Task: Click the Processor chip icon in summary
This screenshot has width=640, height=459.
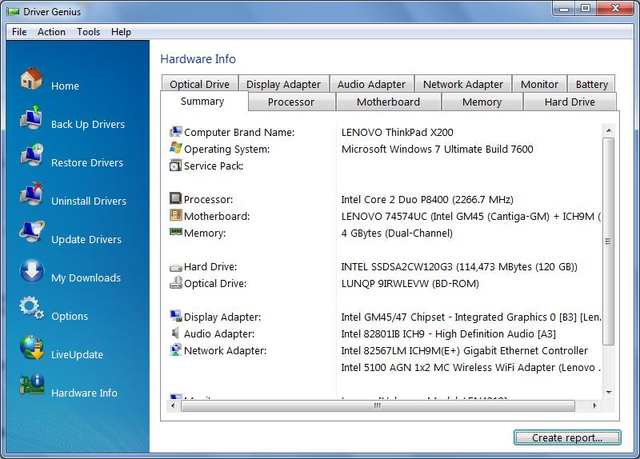Action: [x=176, y=198]
